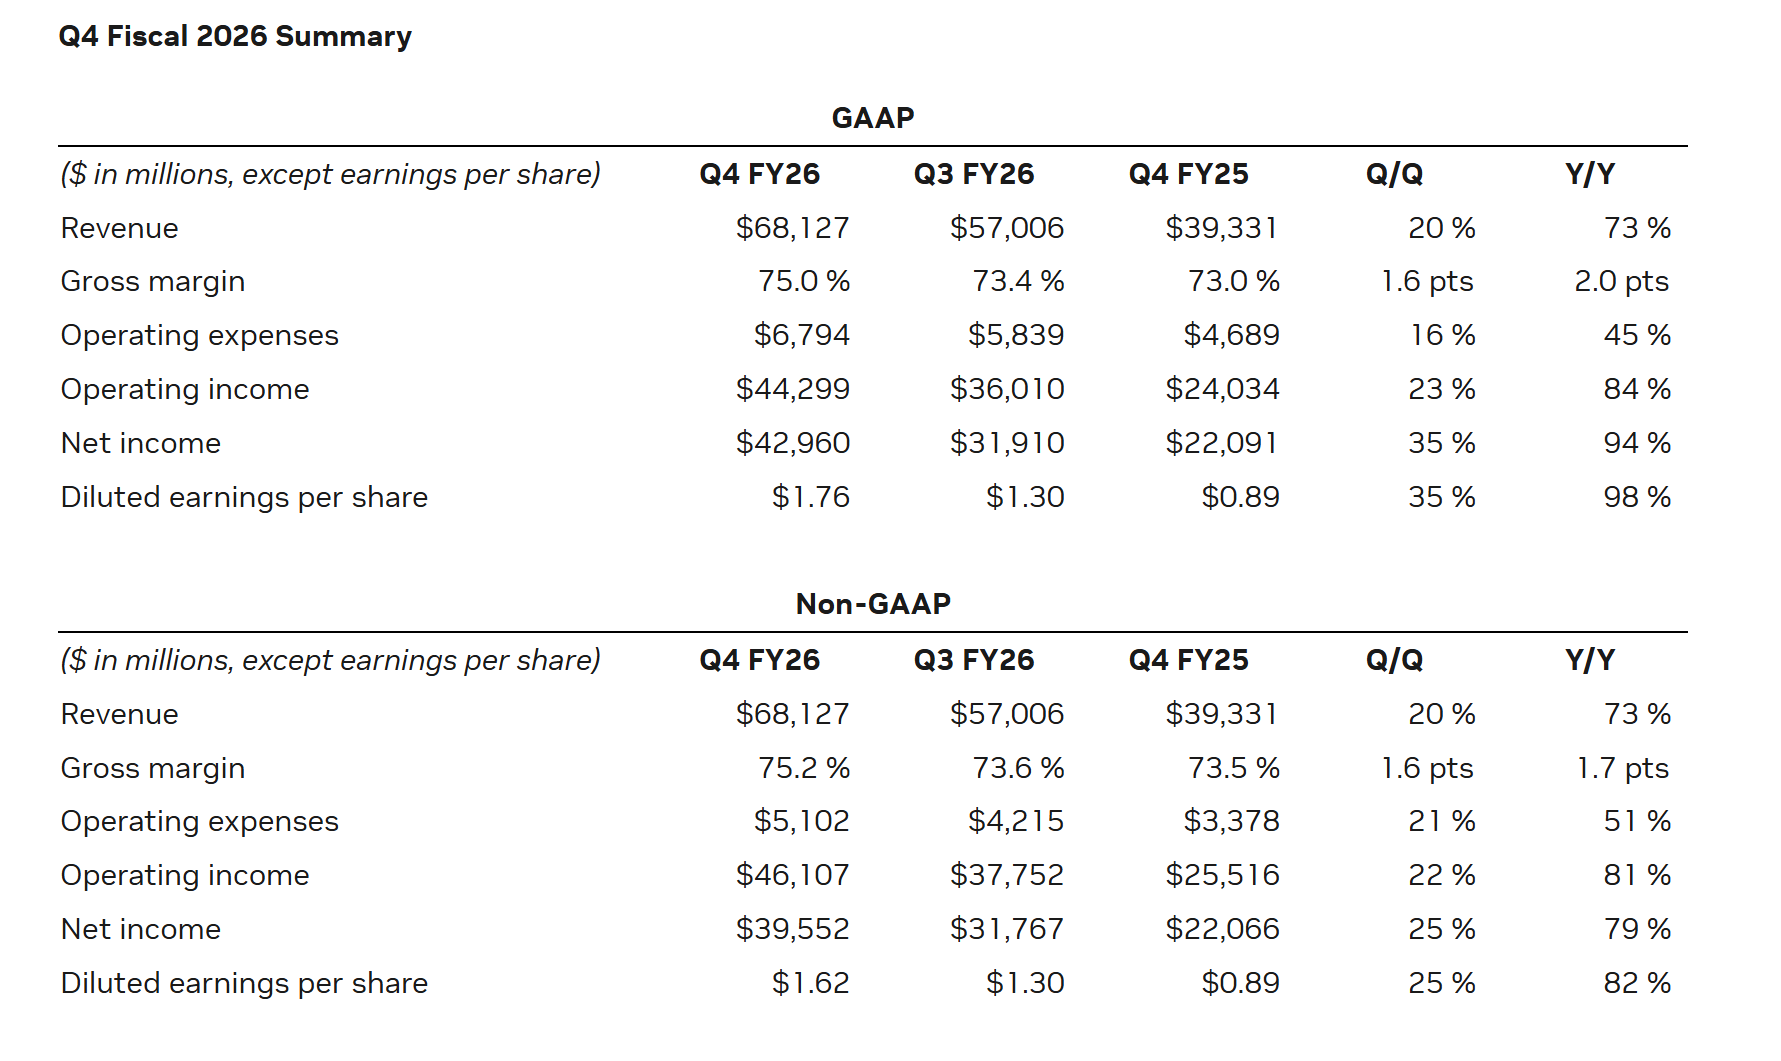Click GAAP operating expenses value $6,794

pyautogui.click(x=801, y=335)
